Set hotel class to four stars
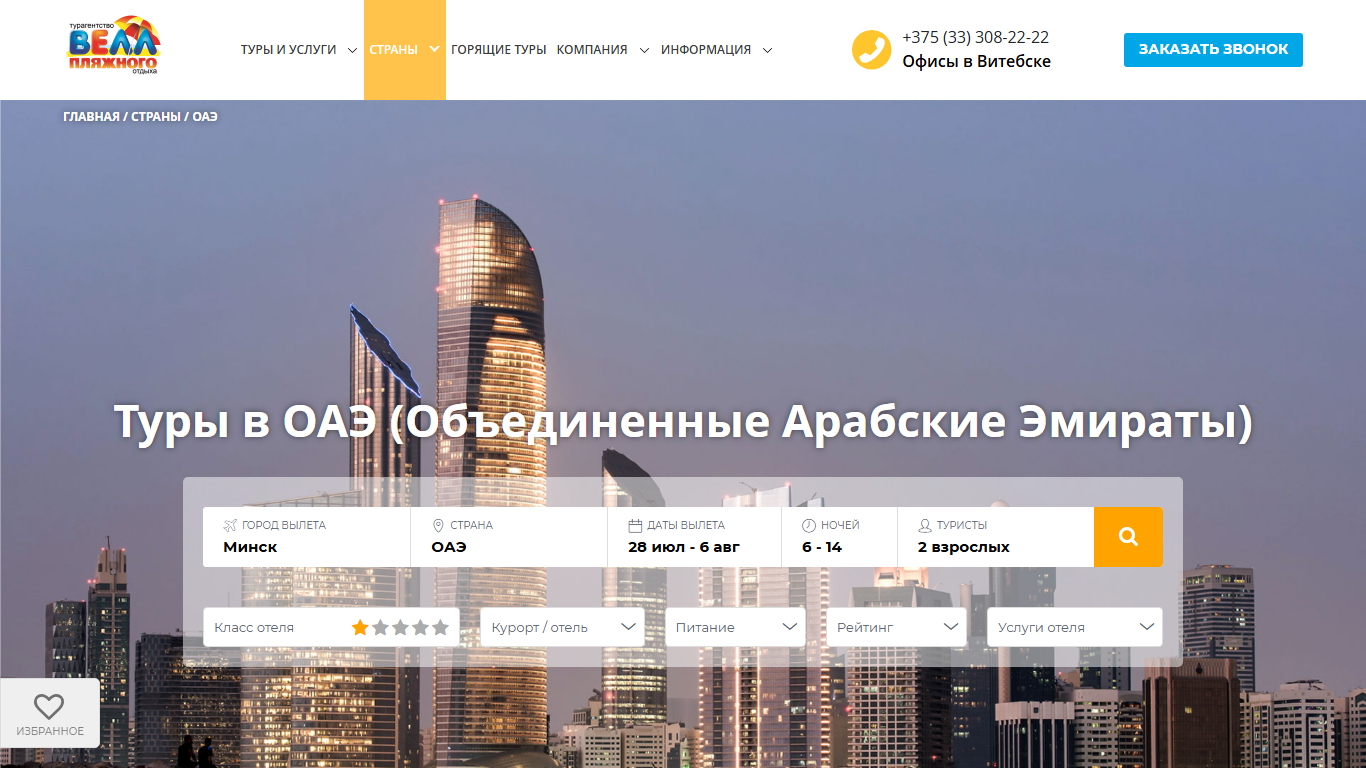Viewport: 1366px width, 768px height. 420,627
